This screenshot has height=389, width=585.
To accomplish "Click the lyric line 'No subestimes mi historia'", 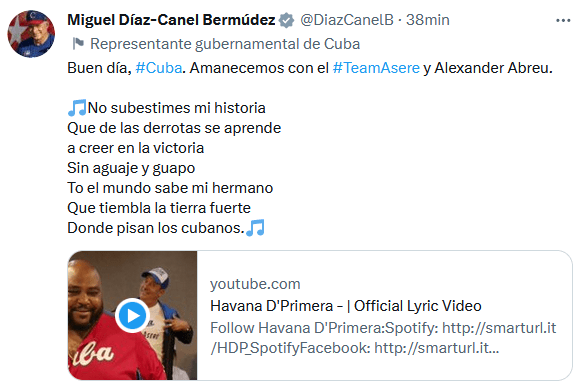I will (x=176, y=108).
